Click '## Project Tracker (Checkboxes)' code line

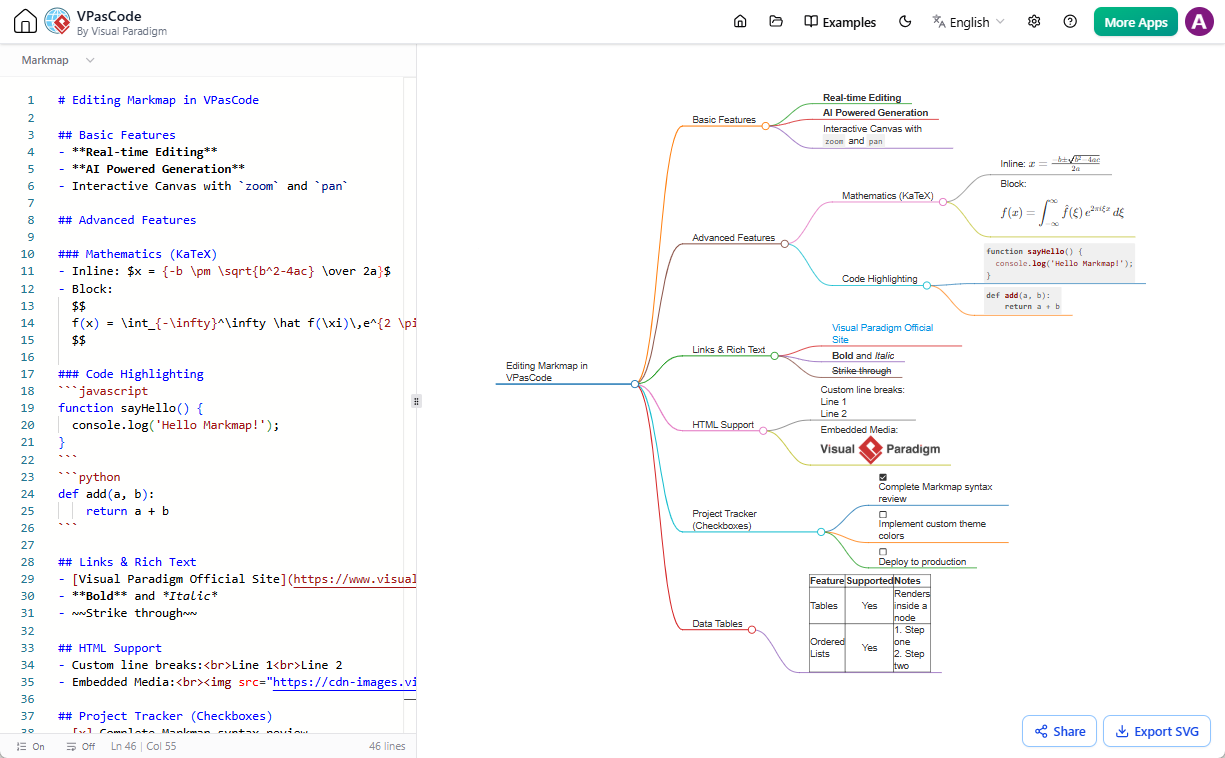click(165, 716)
